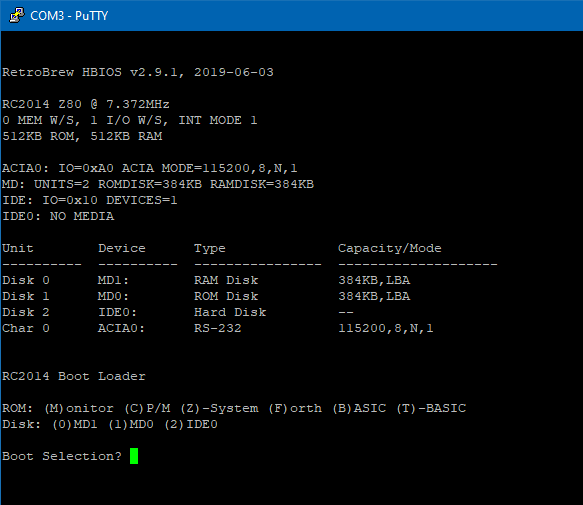The width and height of the screenshot is (583, 505).
Task: Click the (2)IDE0 disk option text
Action: [191, 424]
